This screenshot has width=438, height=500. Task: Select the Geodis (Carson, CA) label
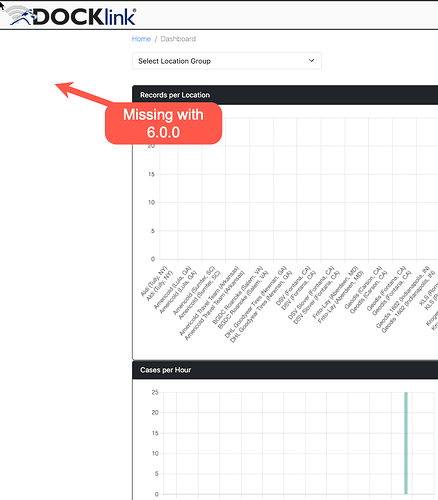[366, 289]
